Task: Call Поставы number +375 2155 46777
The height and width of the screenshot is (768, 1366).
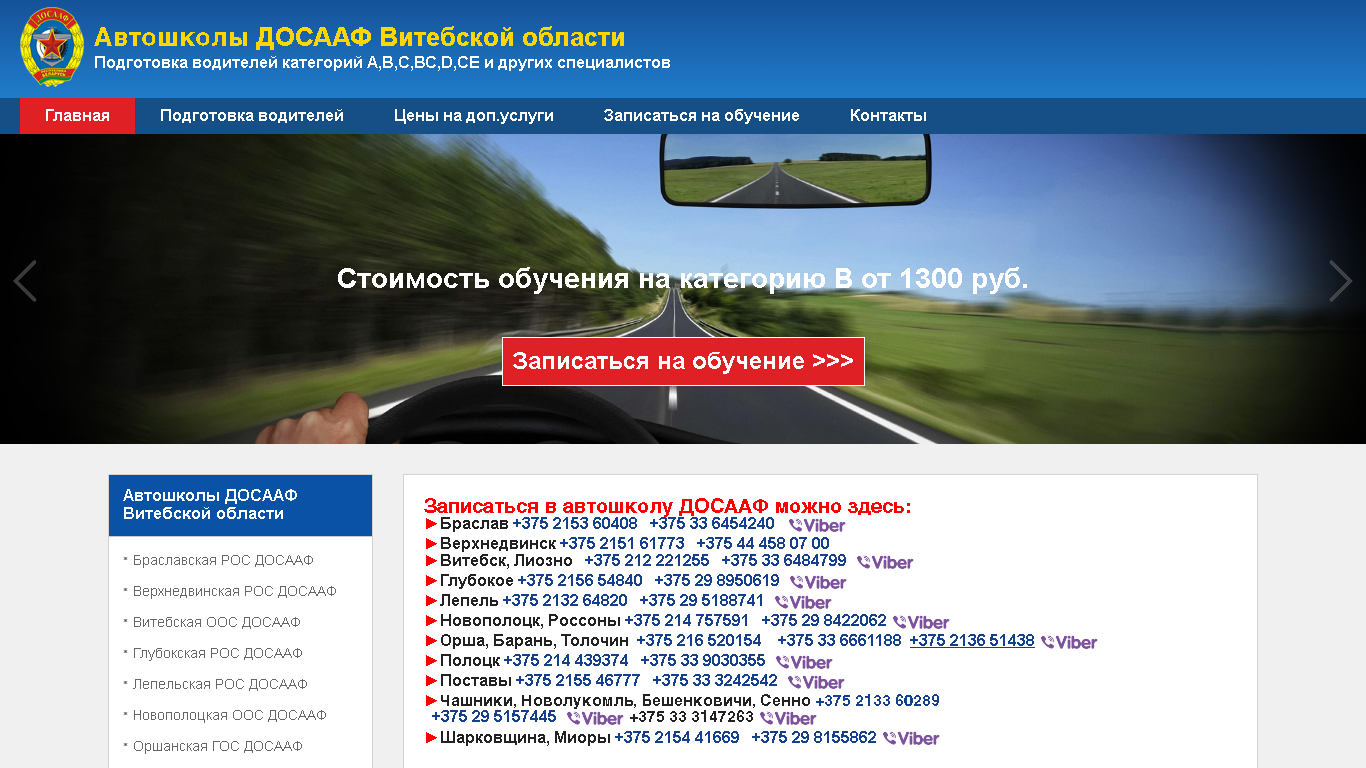Action: point(578,680)
